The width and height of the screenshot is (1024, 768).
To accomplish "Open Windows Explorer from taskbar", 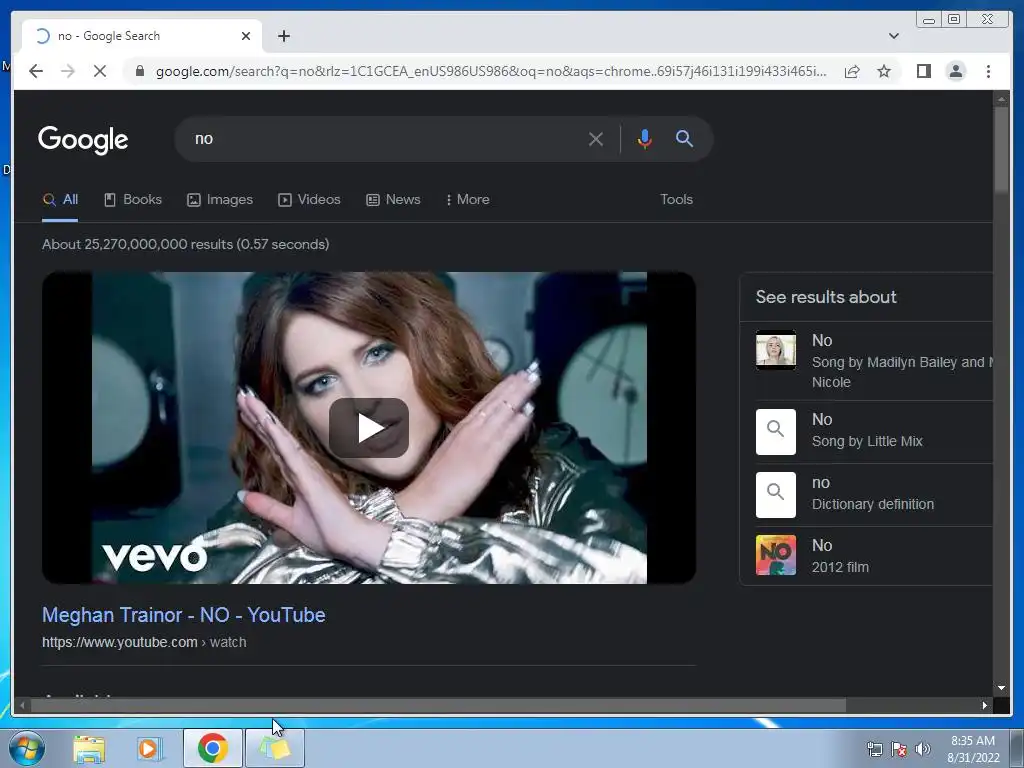I will tap(89, 749).
